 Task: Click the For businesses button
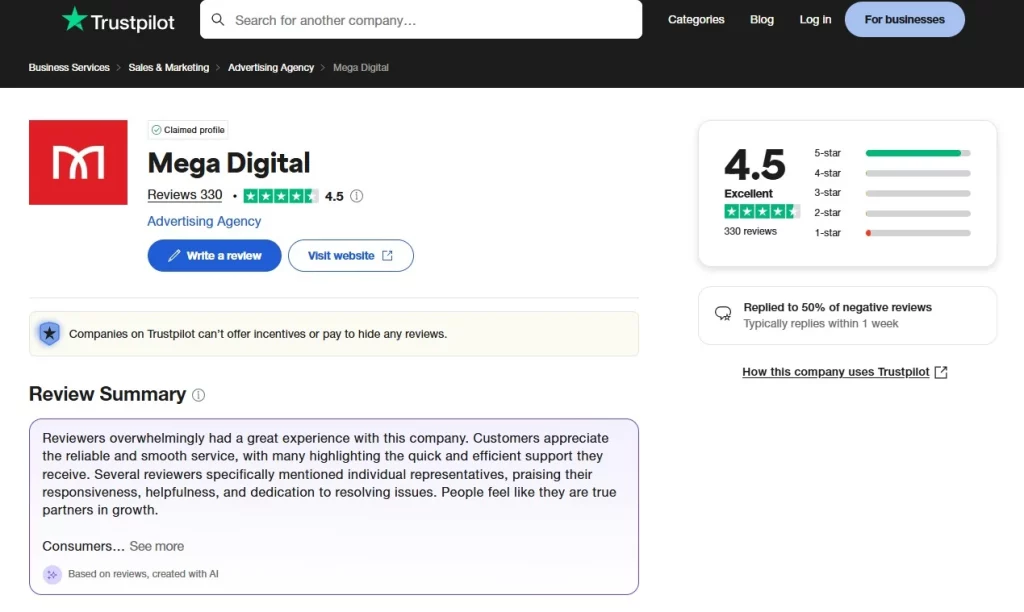coord(904,20)
